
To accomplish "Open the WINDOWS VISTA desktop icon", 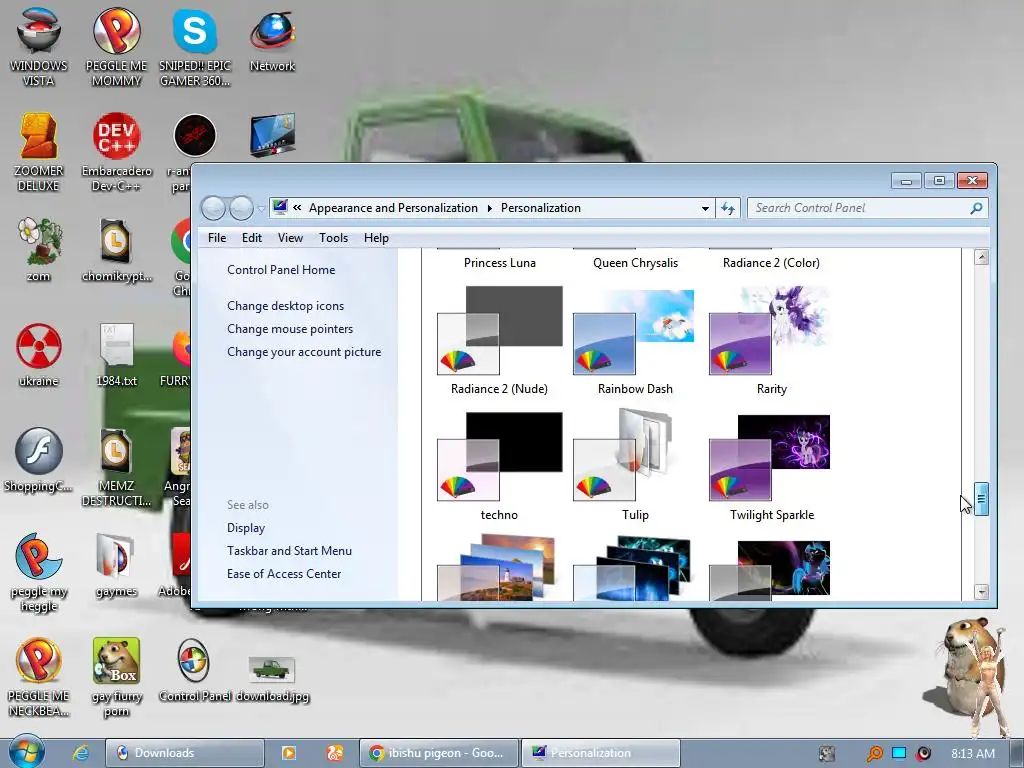I will [x=39, y=46].
